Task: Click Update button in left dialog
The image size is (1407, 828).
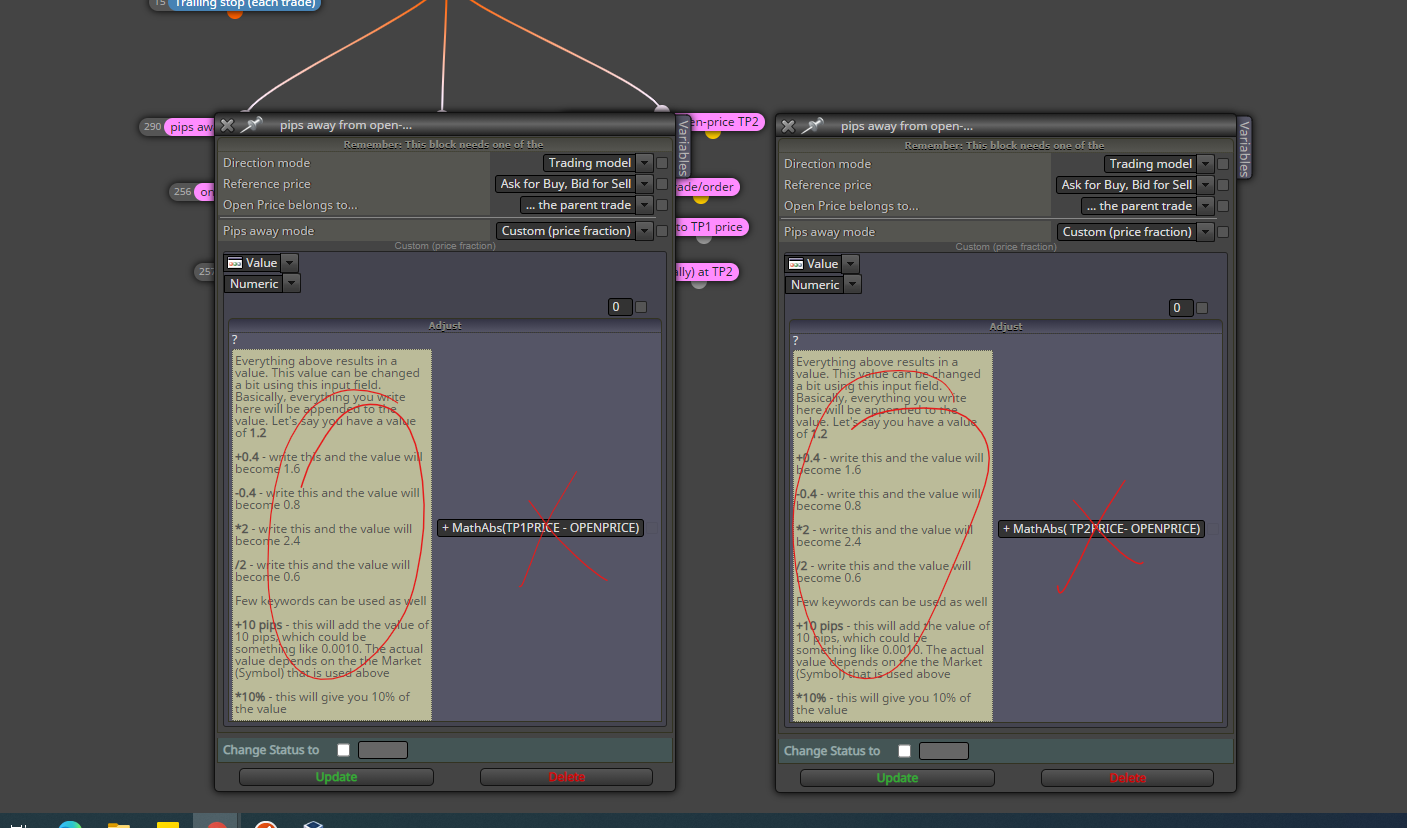Action: click(x=336, y=777)
